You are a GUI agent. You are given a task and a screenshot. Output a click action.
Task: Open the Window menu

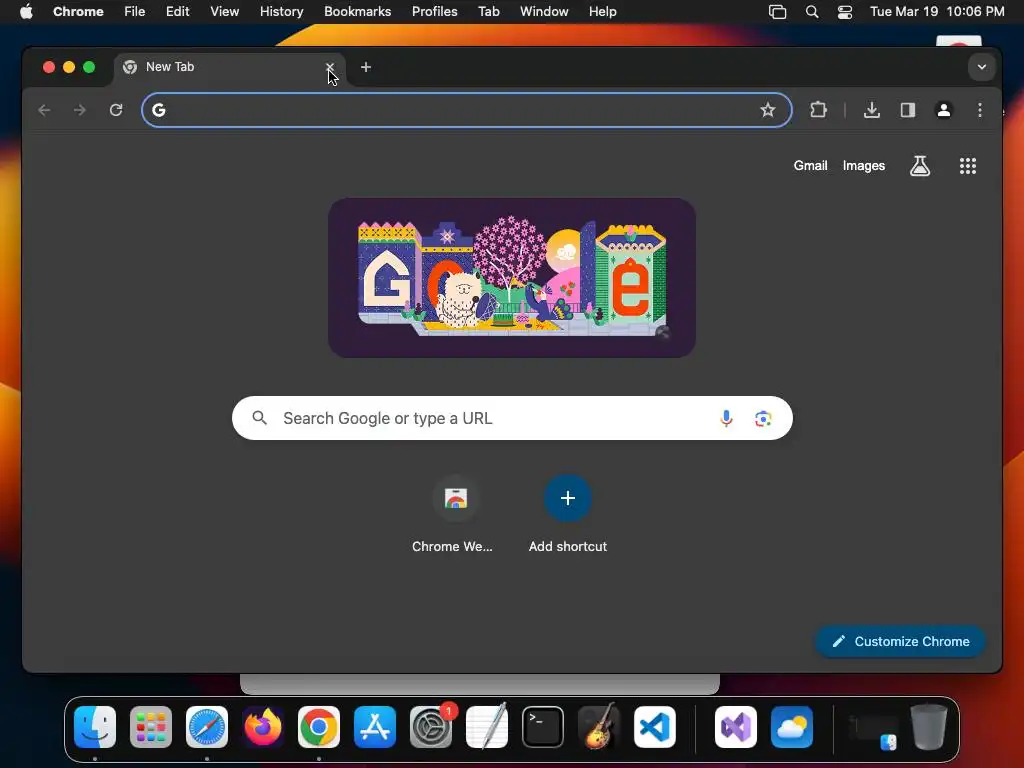coord(544,11)
